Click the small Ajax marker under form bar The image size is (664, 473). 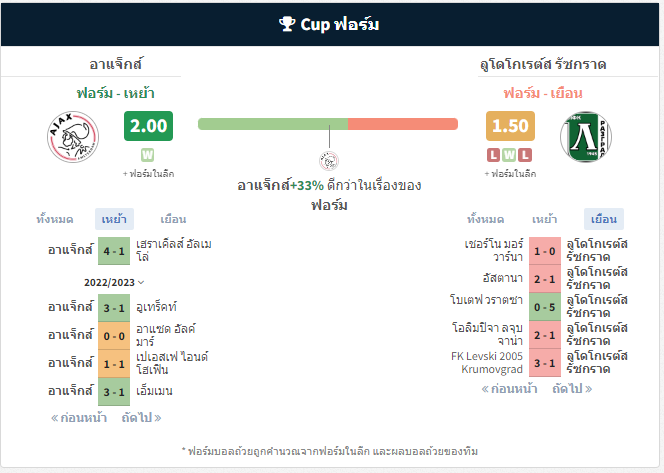point(329,161)
